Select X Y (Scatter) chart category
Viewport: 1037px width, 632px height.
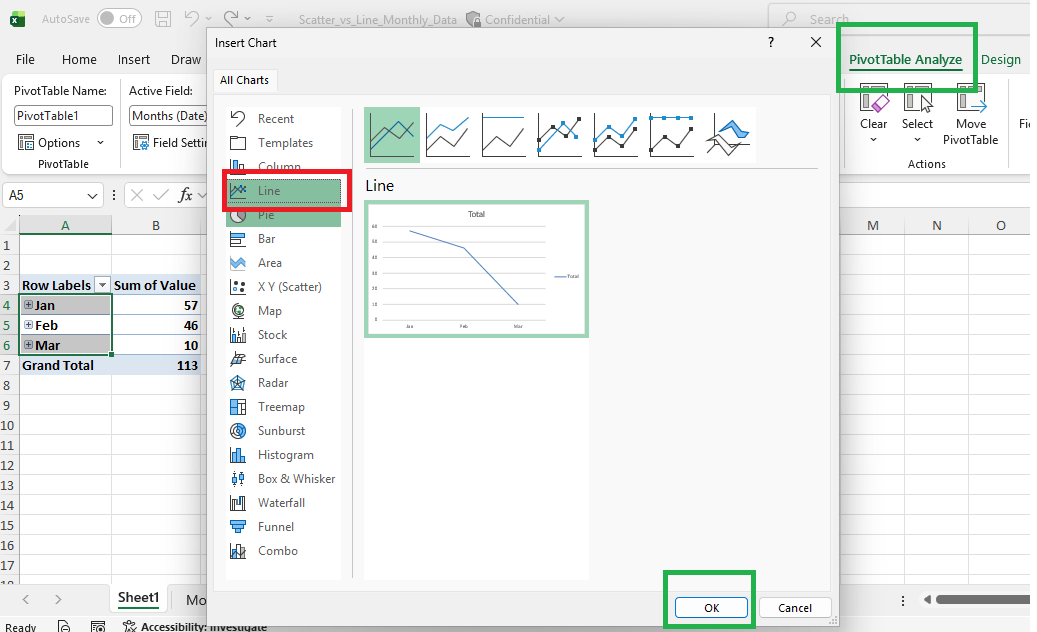[x=284, y=287]
